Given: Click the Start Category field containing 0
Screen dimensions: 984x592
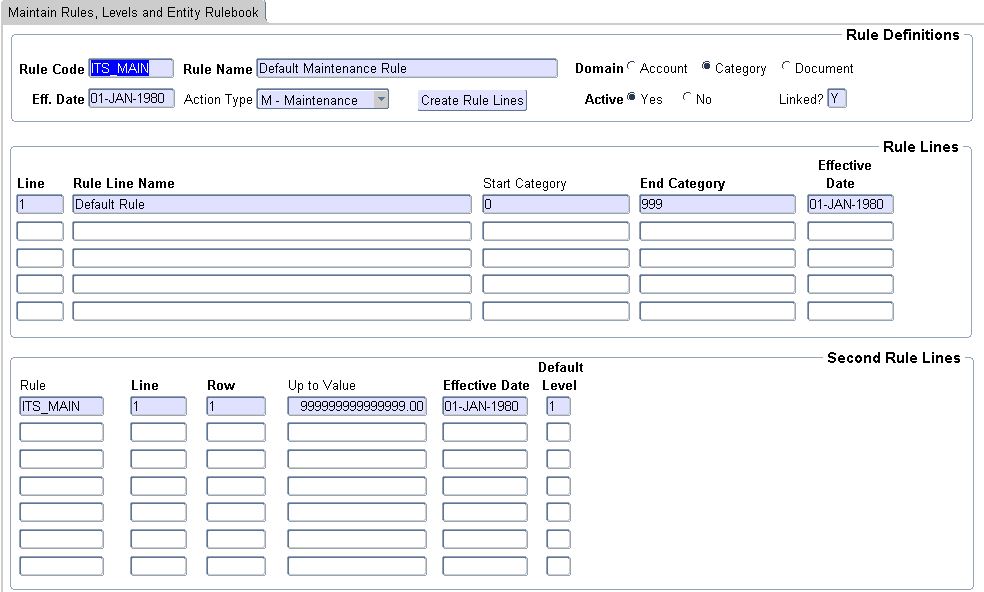Looking at the screenshot, I should click(556, 204).
